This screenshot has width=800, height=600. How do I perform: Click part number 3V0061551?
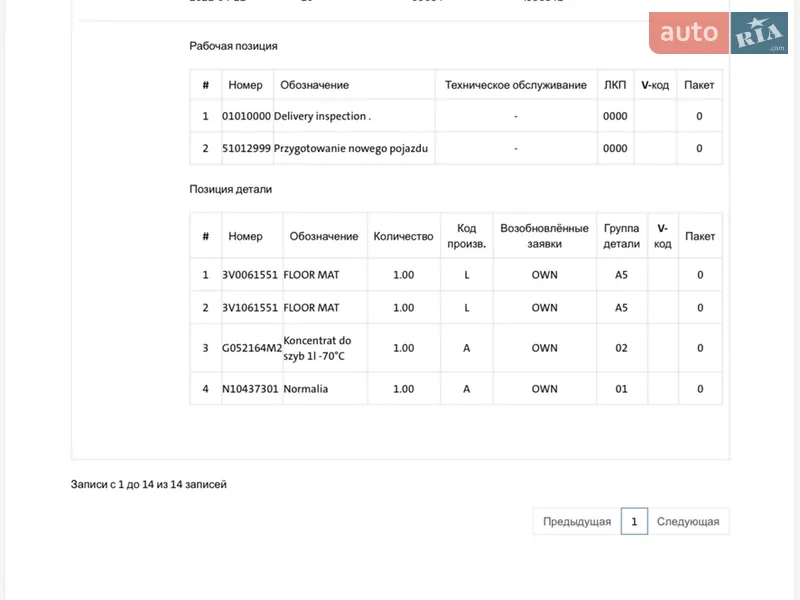(x=250, y=275)
